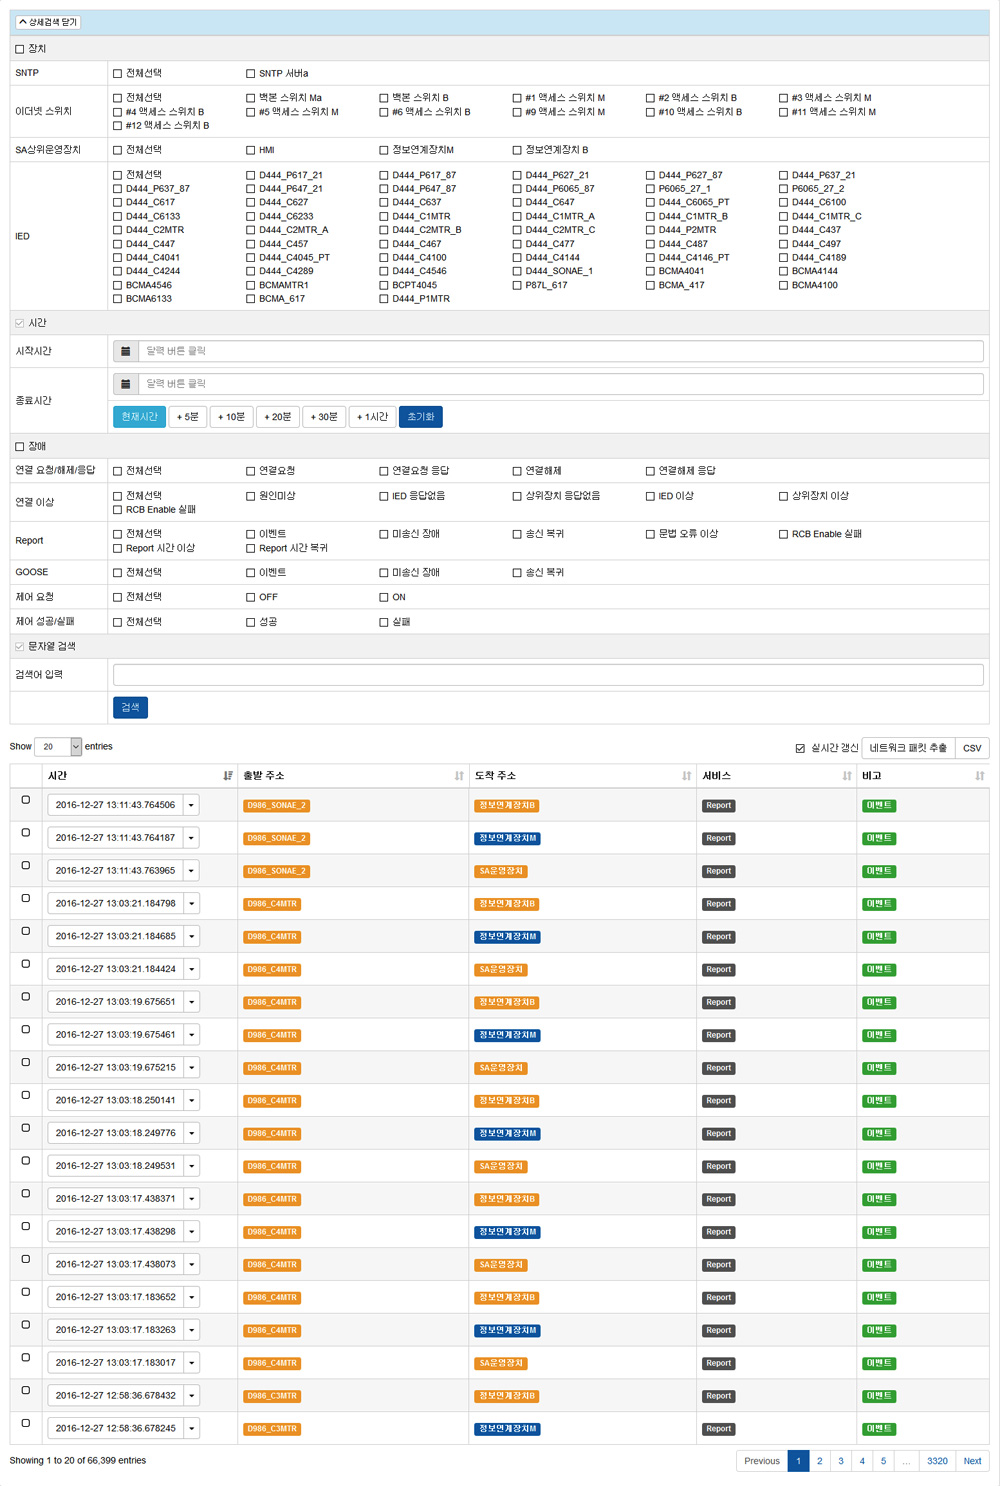
Task: Click 정보연계장치M tag in 13:11:43.764187 row
Action: pos(507,839)
